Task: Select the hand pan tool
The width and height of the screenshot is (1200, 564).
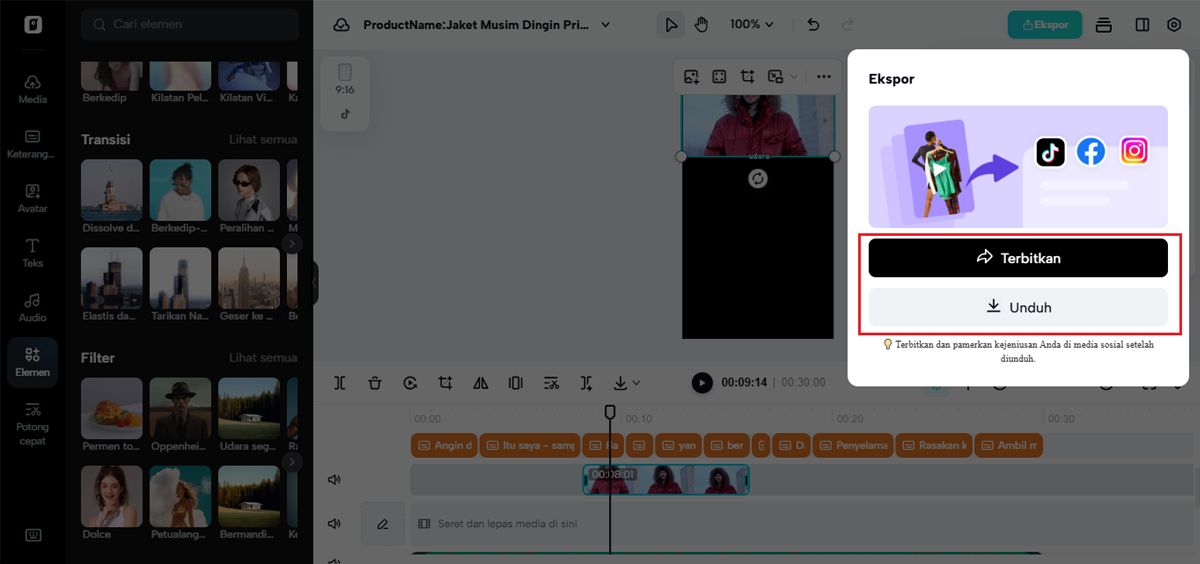Action: pyautogui.click(x=701, y=24)
